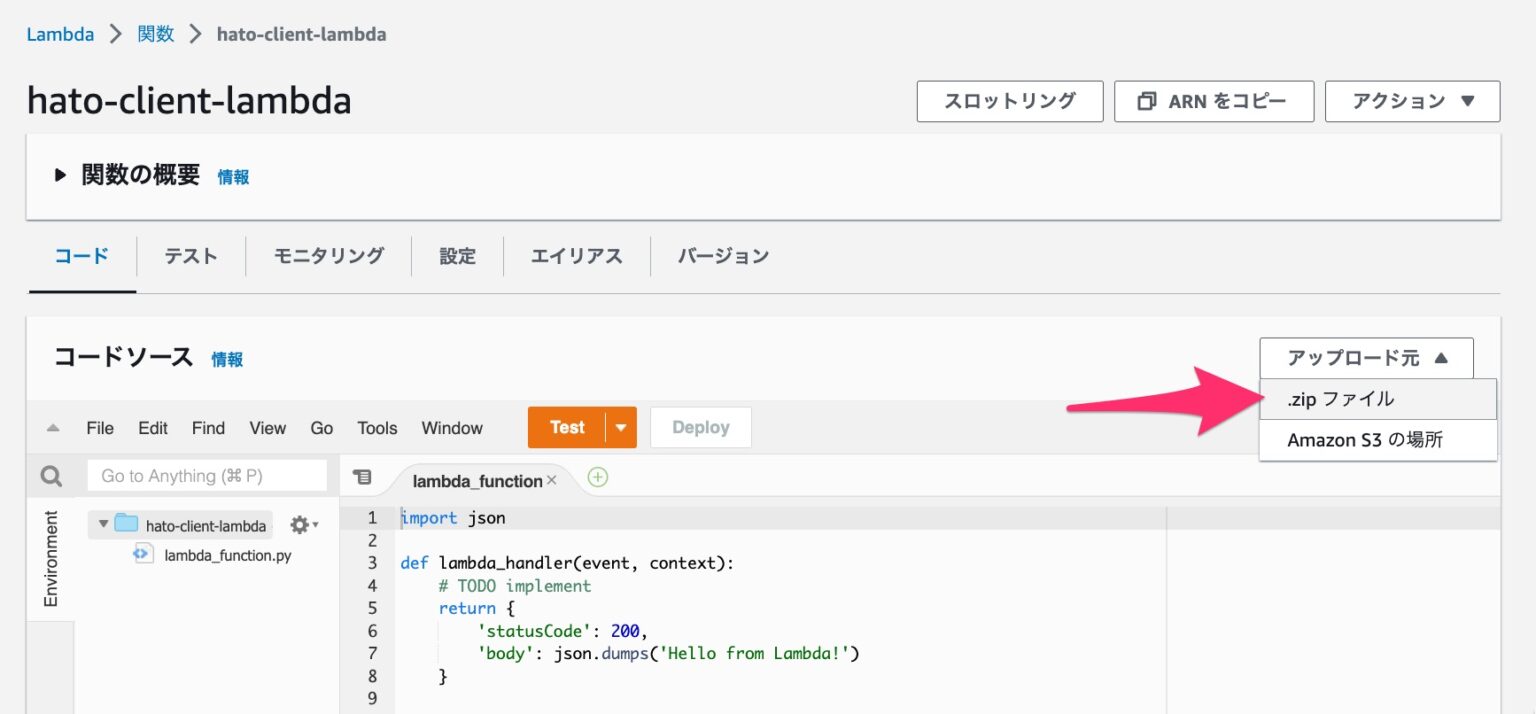Click the search magnifier in the file explorer
Viewport: 1536px width, 714px height.
[49, 475]
